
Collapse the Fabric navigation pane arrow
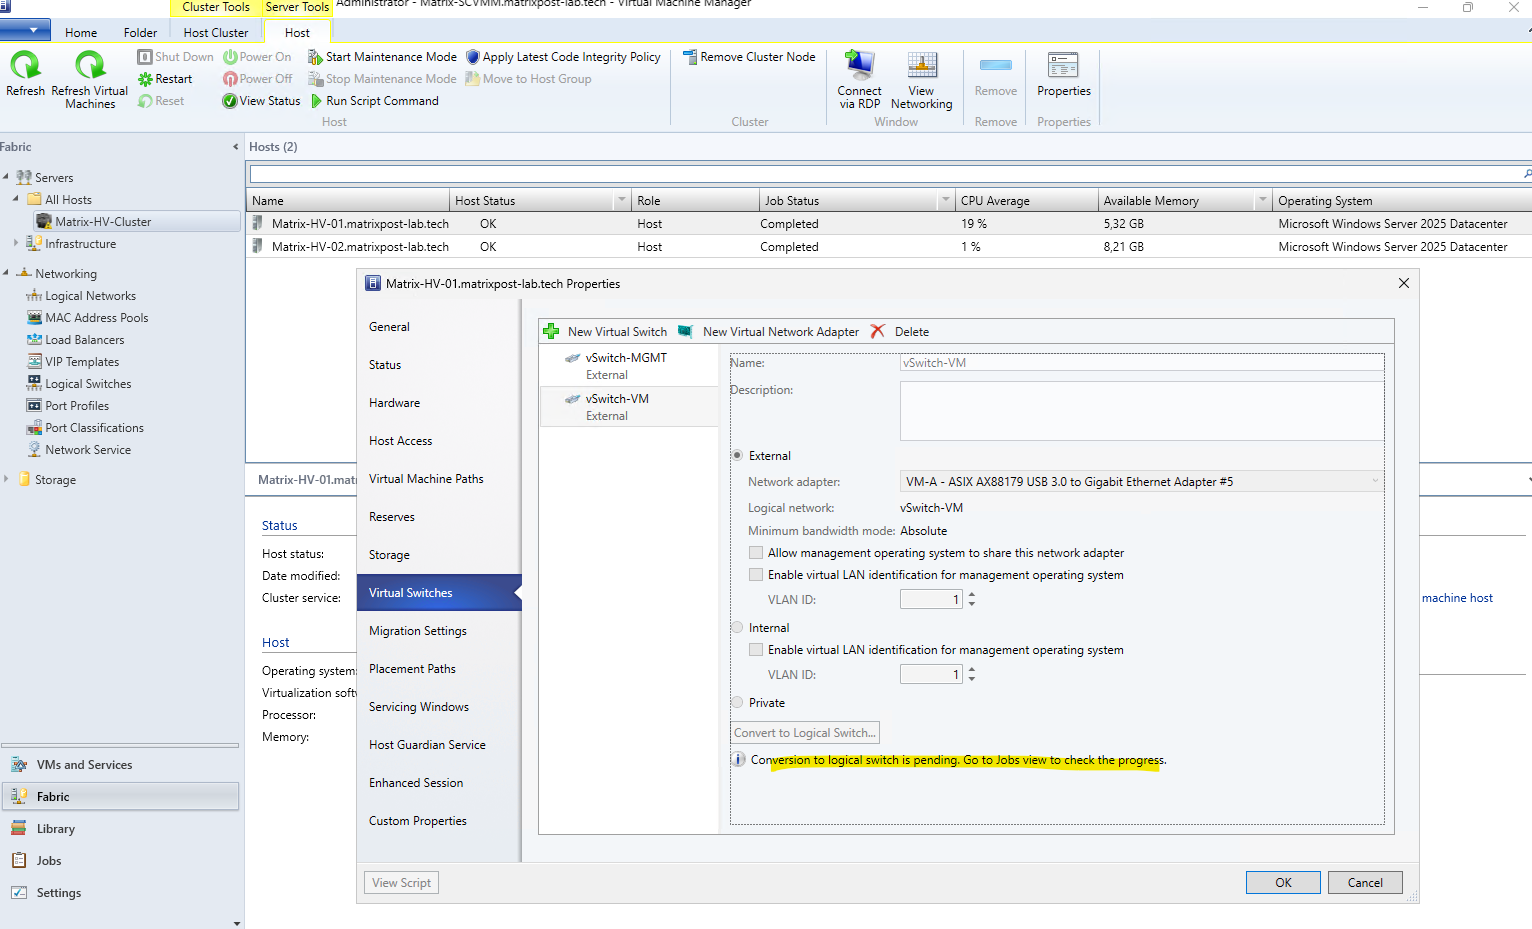(236, 147)
